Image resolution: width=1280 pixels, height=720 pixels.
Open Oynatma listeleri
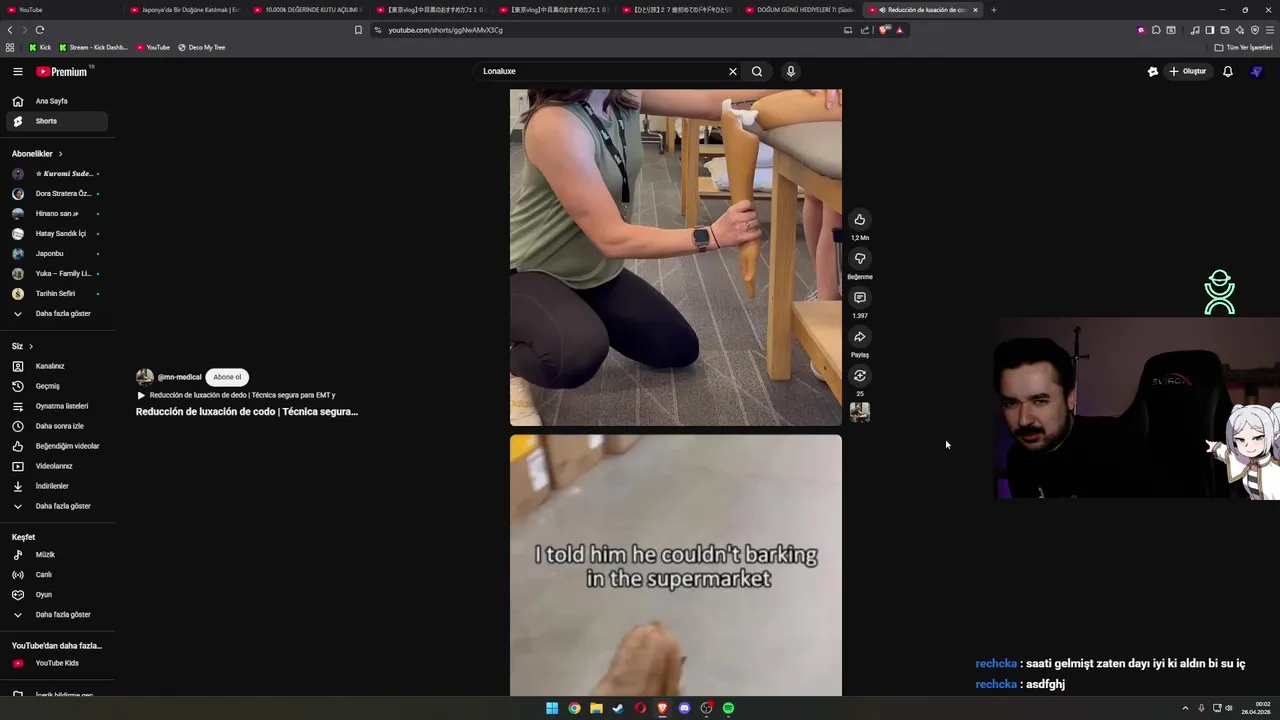coord(56,406)
